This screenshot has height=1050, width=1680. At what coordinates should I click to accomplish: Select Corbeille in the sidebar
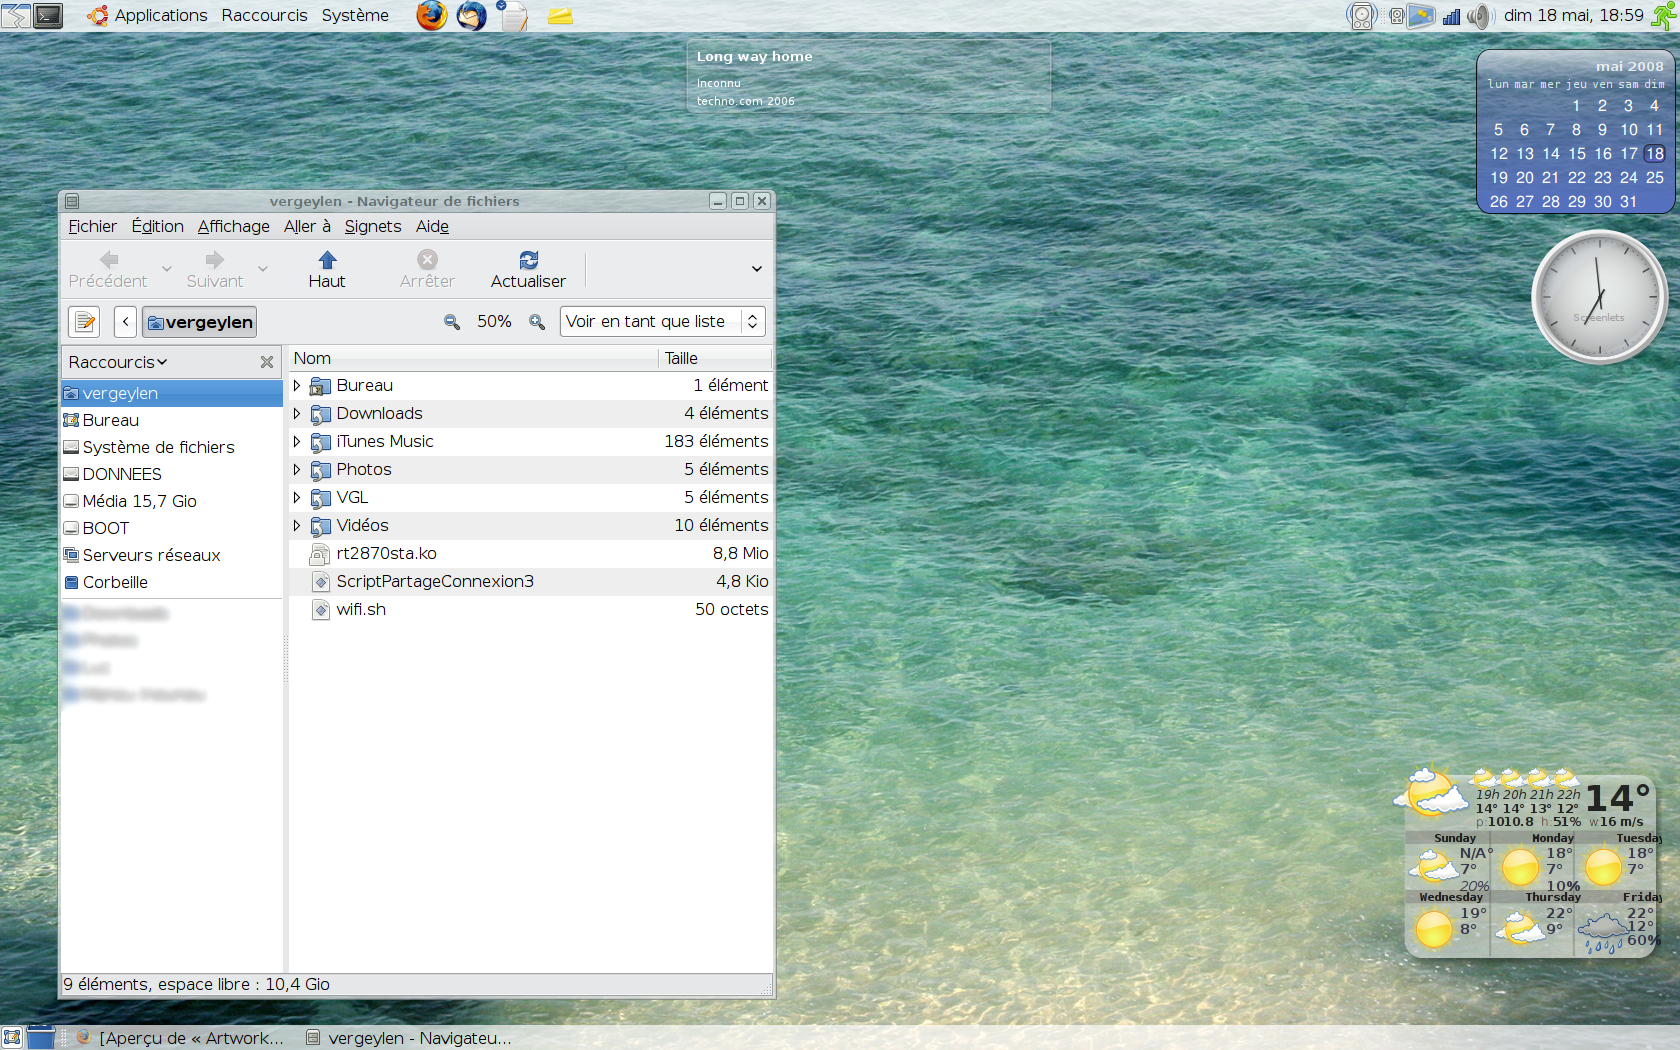(x=115, y=582)
